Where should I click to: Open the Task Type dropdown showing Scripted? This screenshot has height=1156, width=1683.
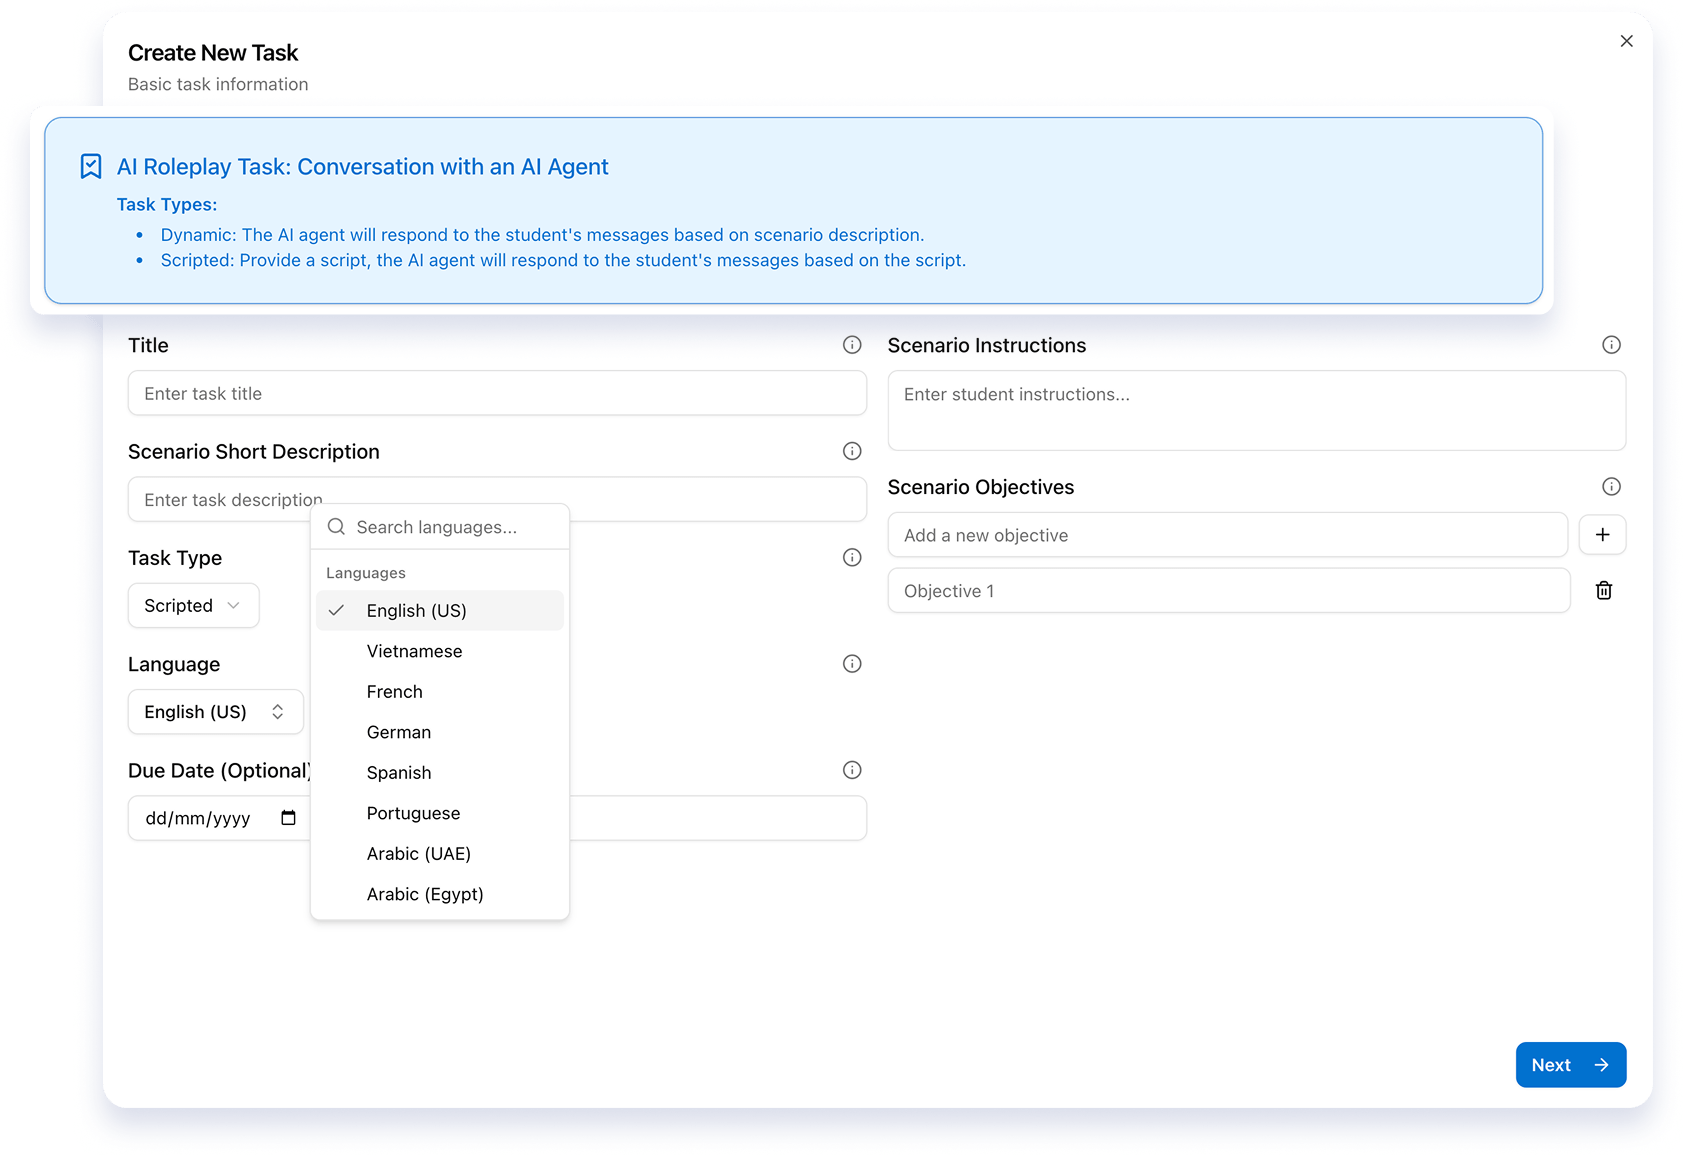point(193,605)
